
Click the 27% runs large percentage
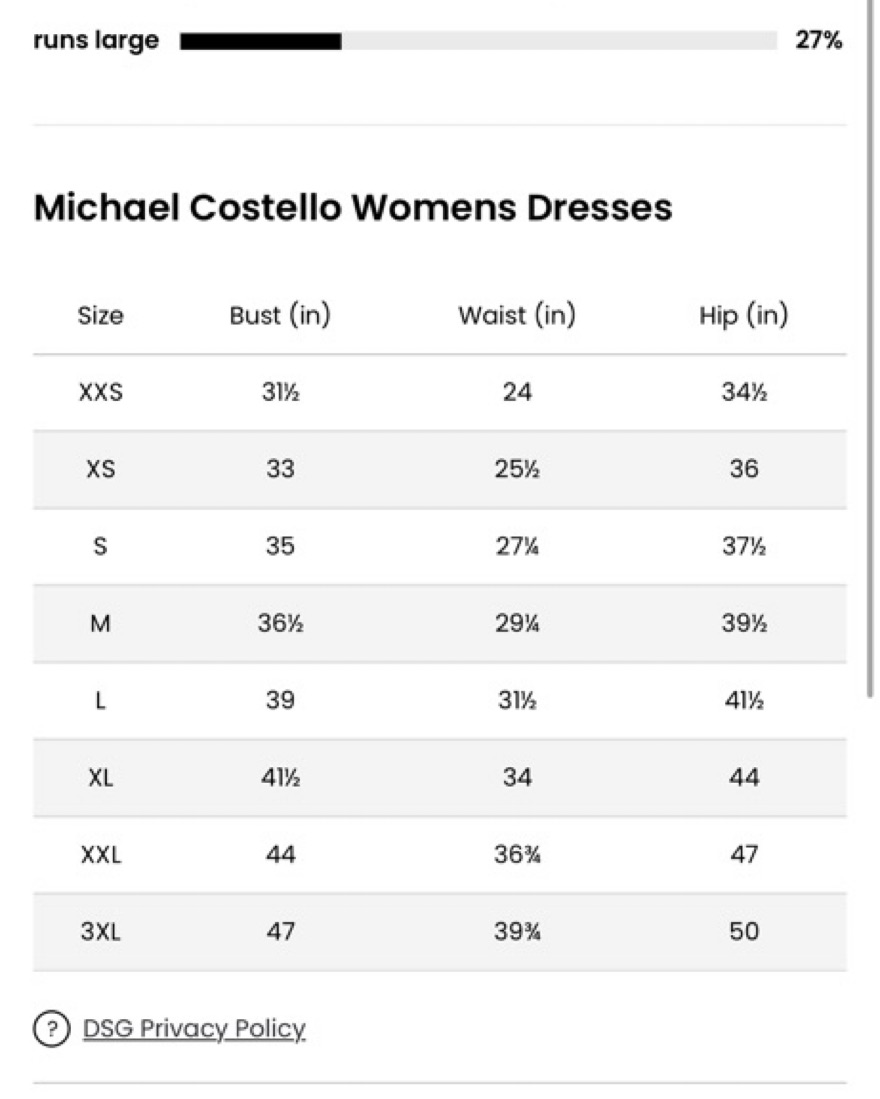tap(818, 41)
